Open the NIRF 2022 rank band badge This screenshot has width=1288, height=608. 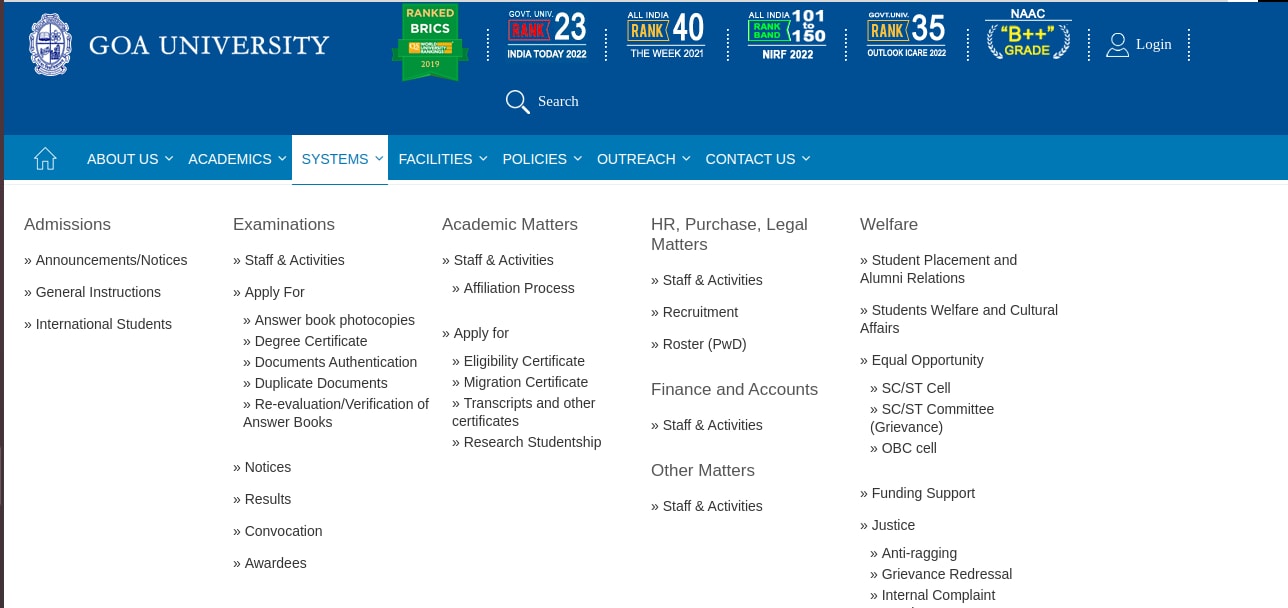(x=787, y=35)
